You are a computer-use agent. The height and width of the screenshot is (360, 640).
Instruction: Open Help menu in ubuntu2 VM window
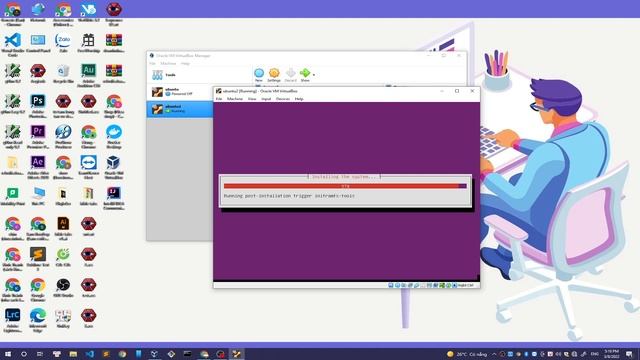point(299,99)
